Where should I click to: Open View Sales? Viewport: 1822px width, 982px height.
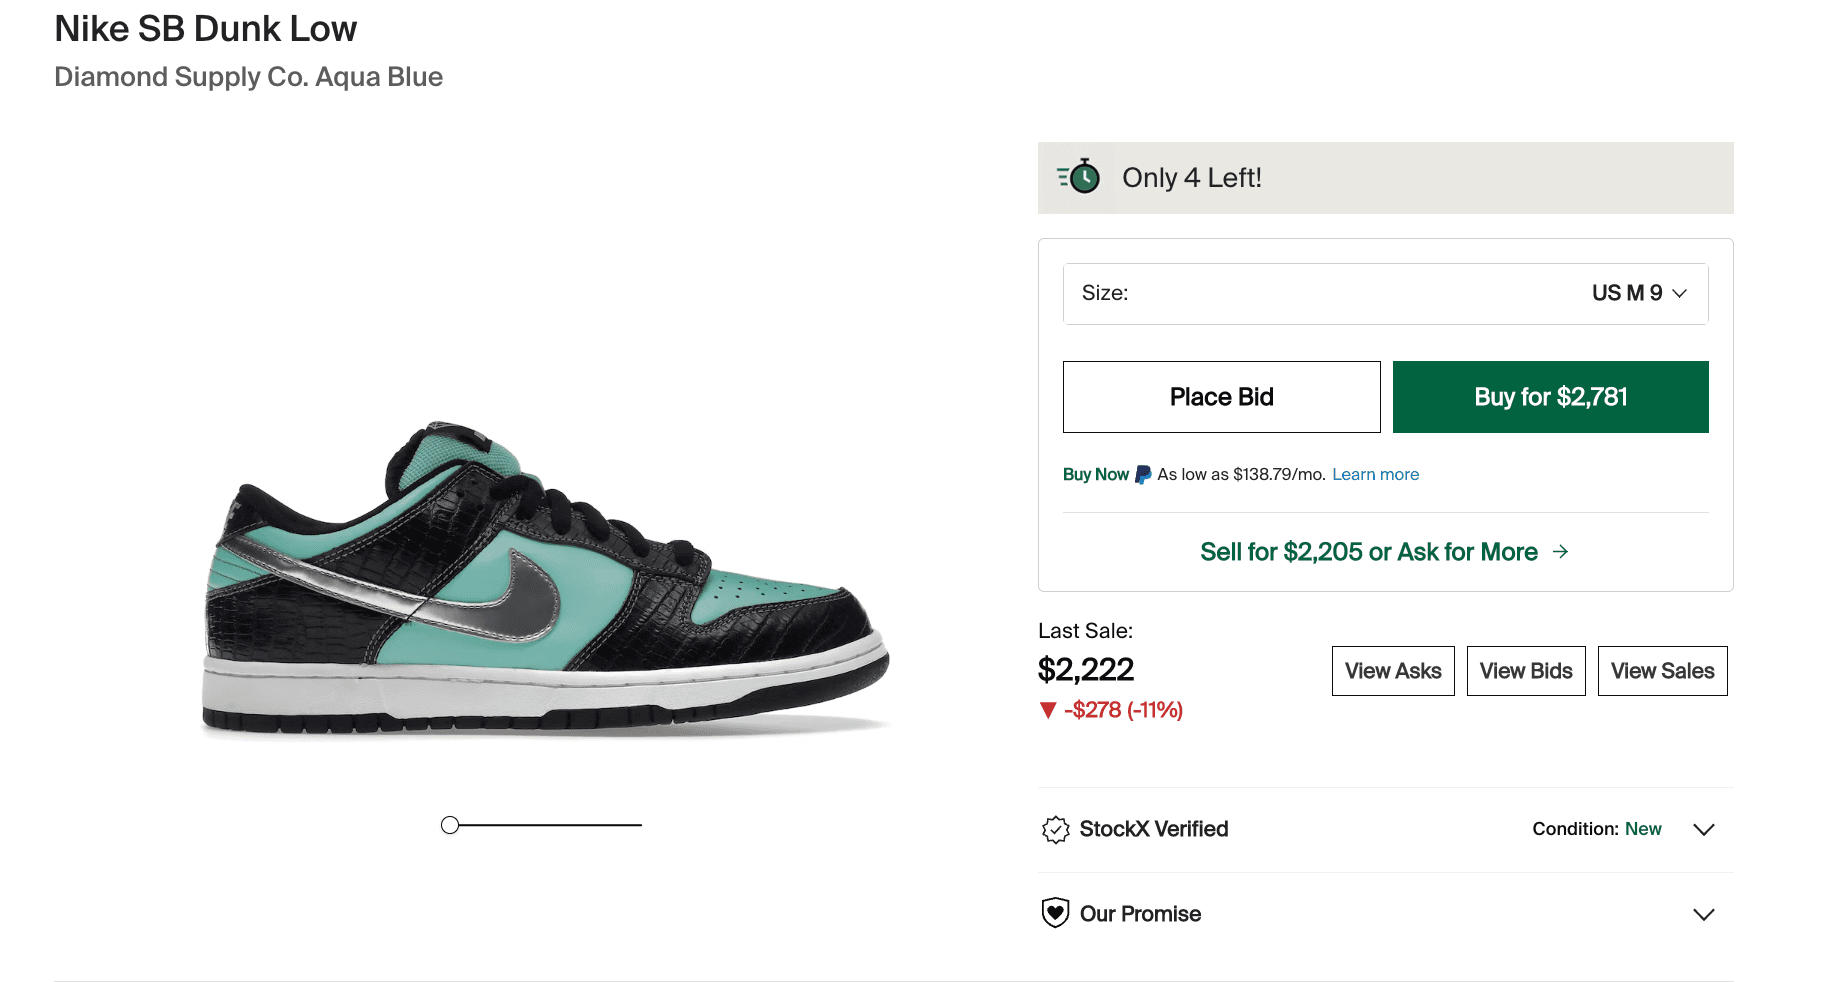(x=1662, y=671)
